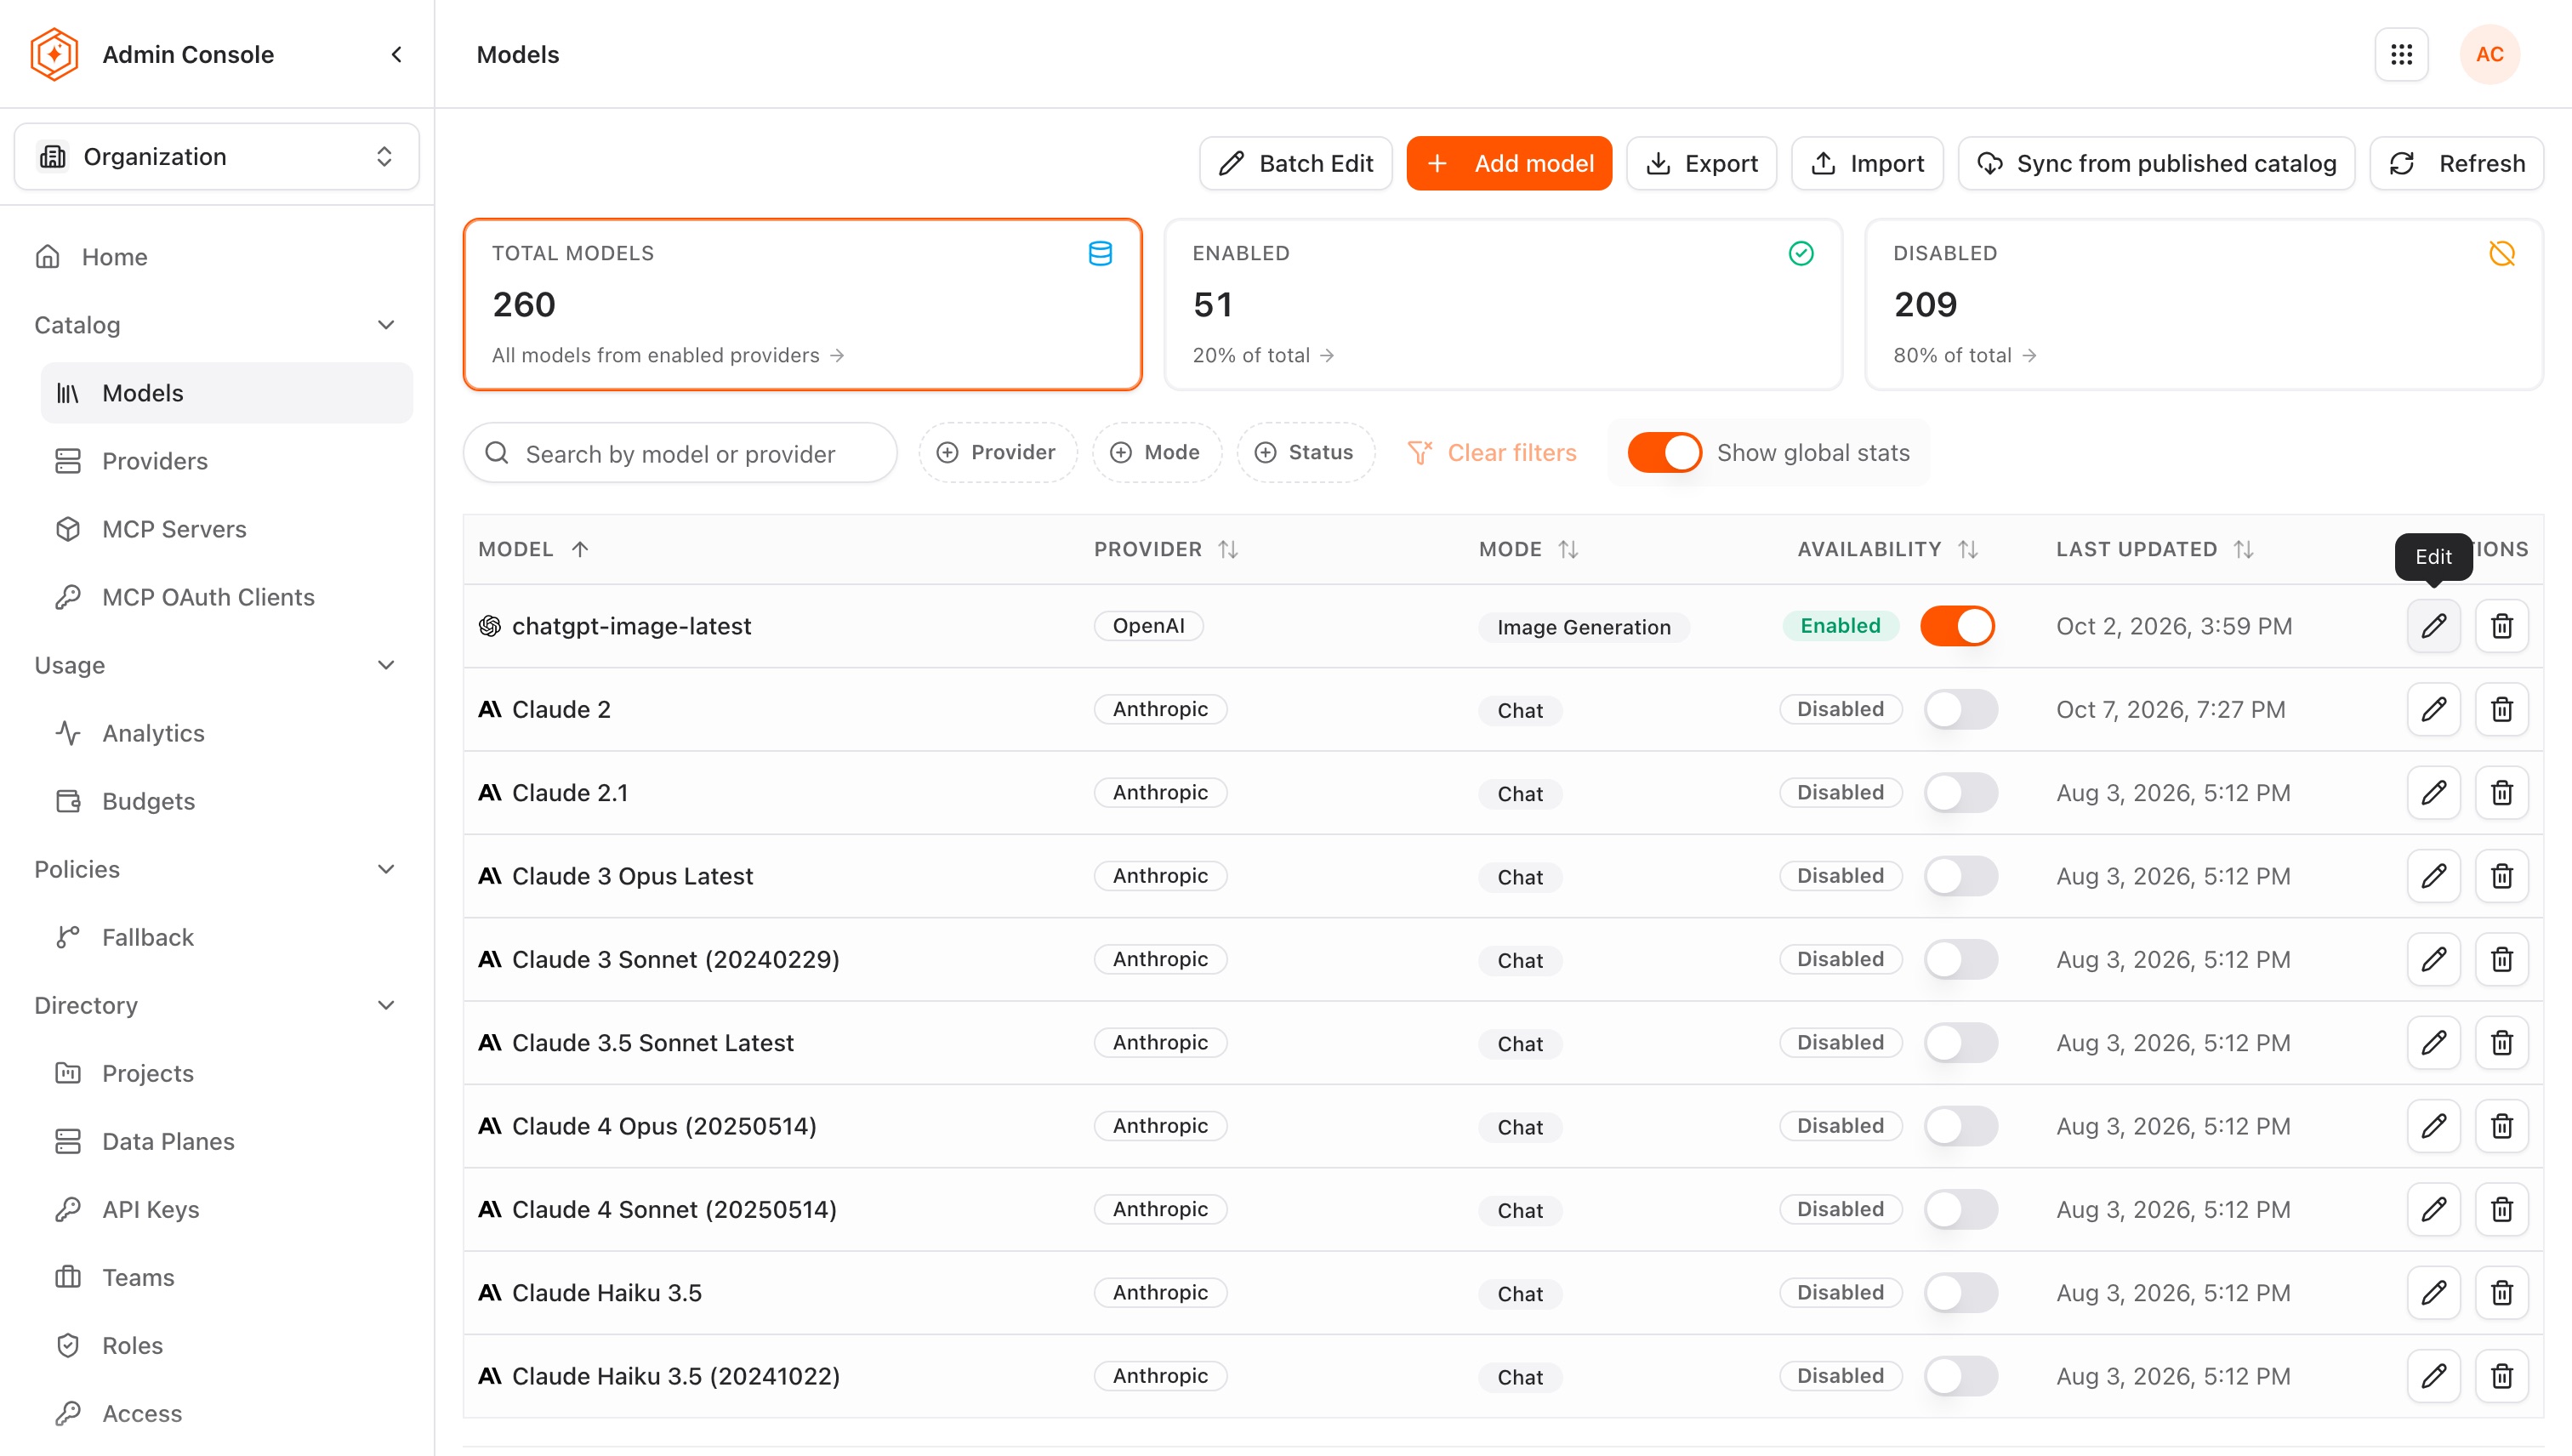Viewport: 2572px width, 1456px height.
Task: Delete the chatgpt-image-latest model
Action: coord(2501,626)
